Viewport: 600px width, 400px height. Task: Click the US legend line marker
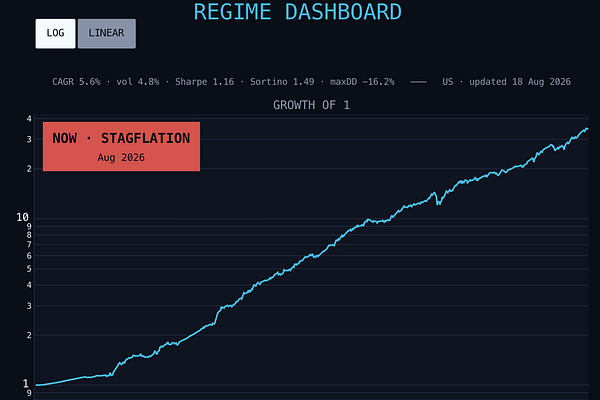coord(418,82)
